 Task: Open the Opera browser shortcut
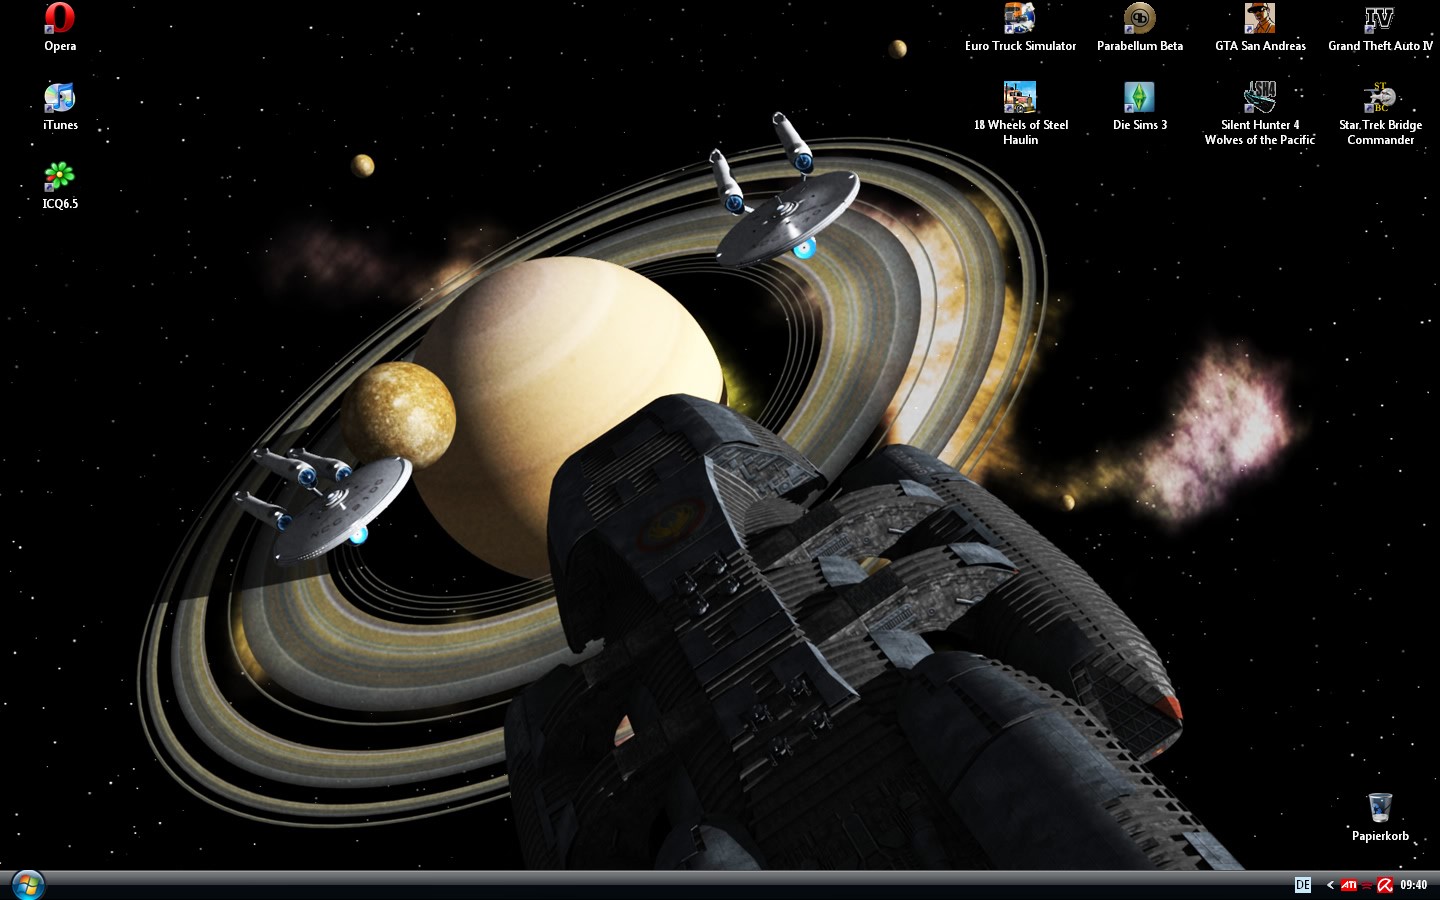(x=60, y=19)
